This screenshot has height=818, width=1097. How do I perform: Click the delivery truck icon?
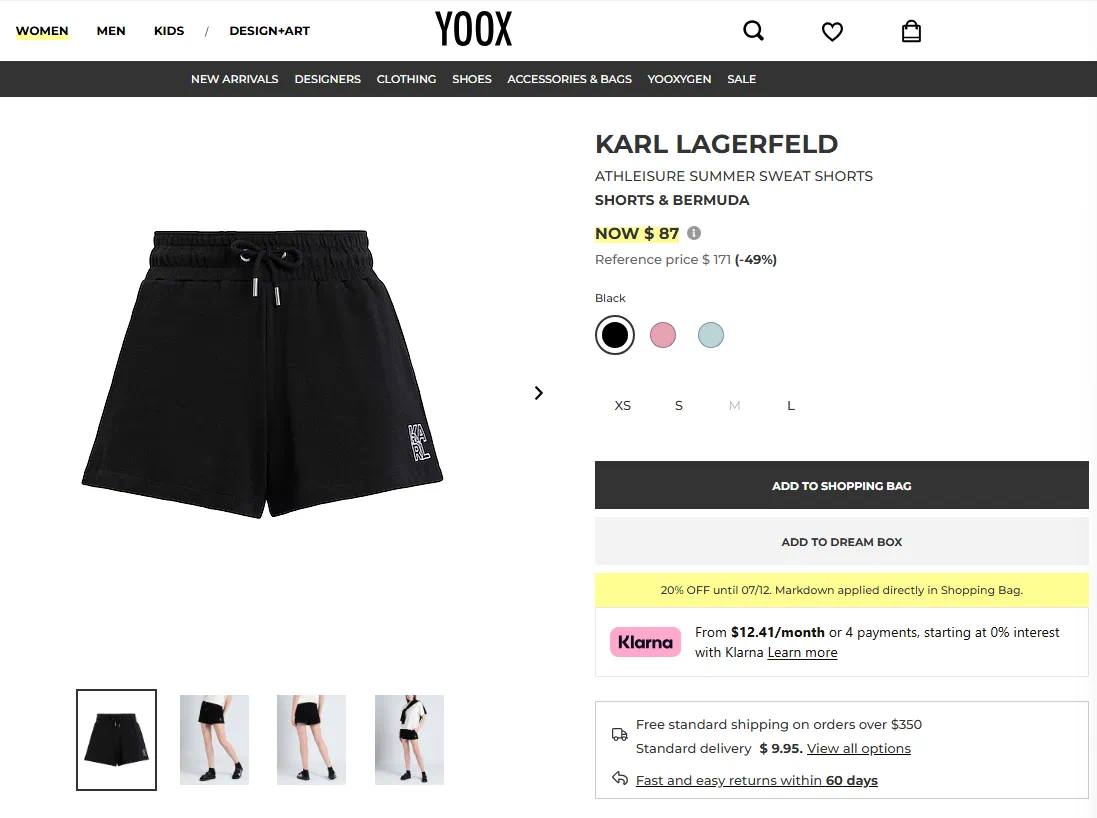point(619,735)
